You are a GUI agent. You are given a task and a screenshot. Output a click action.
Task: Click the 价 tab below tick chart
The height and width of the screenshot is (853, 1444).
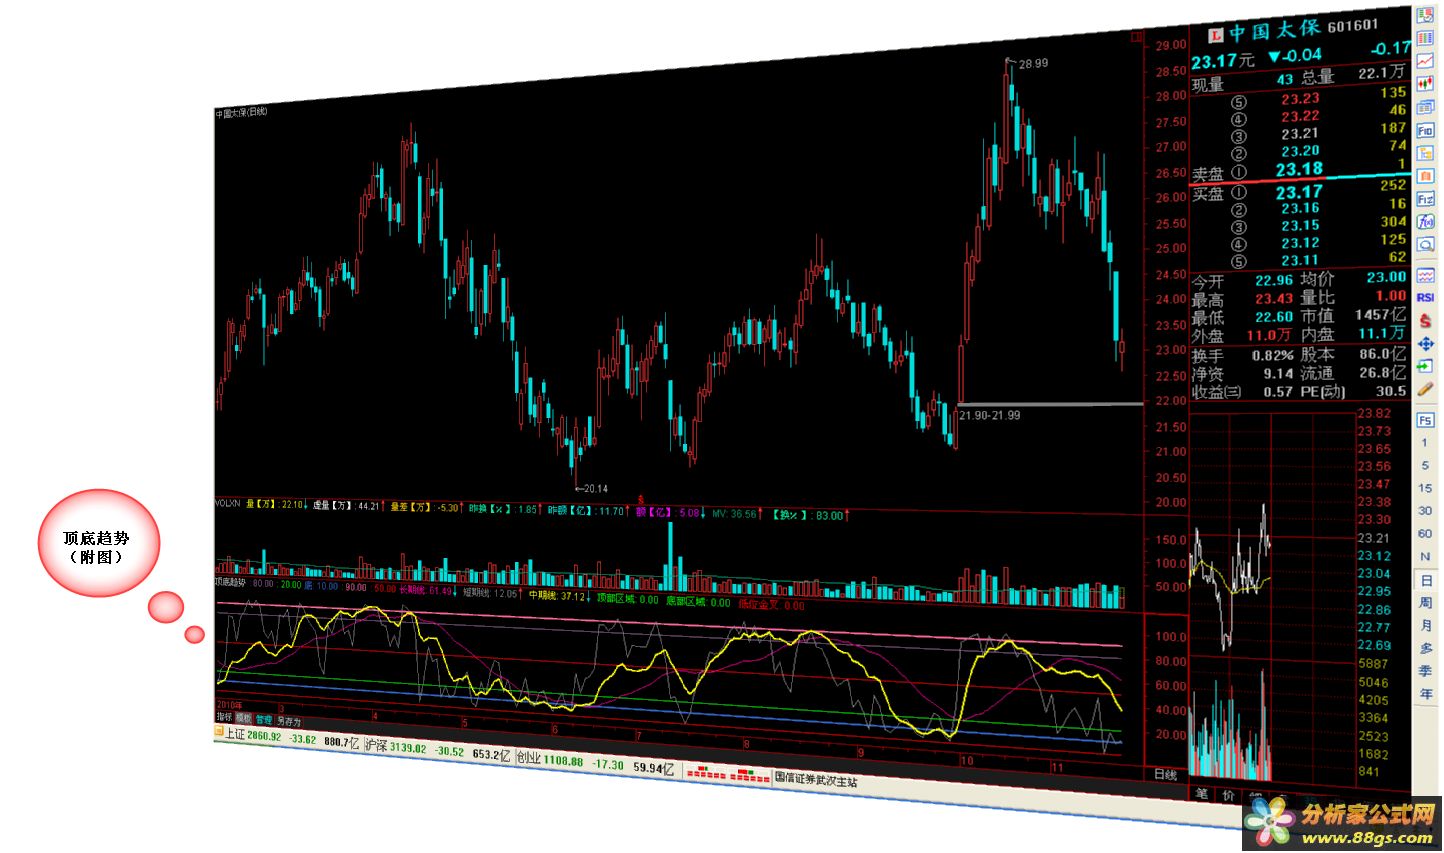[1228, 797]
